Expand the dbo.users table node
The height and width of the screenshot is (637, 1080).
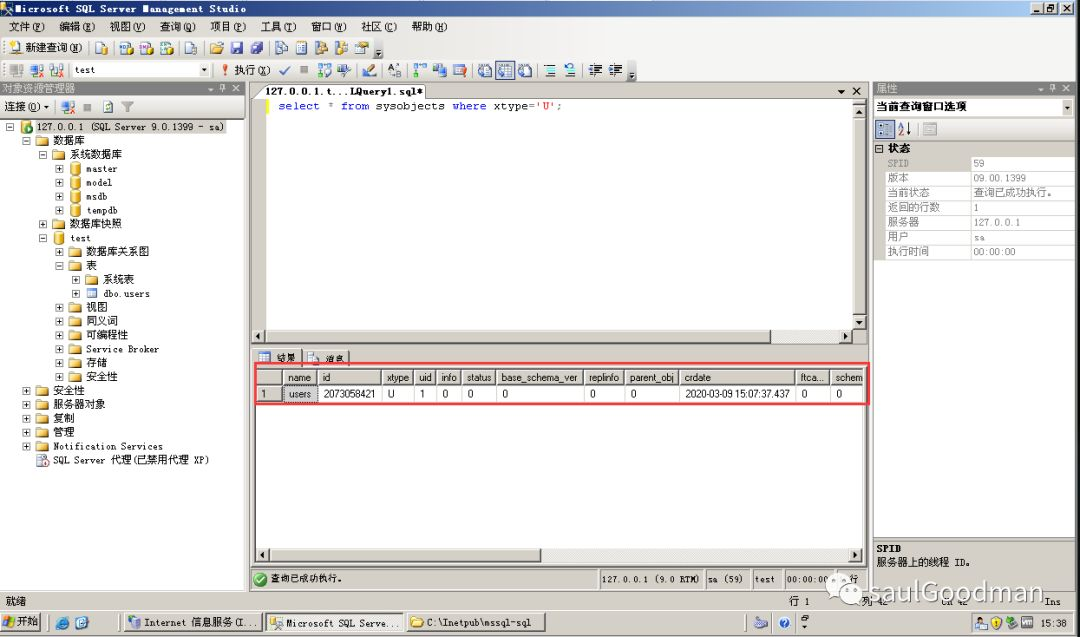pyautogui.click(x=76, y=293)
